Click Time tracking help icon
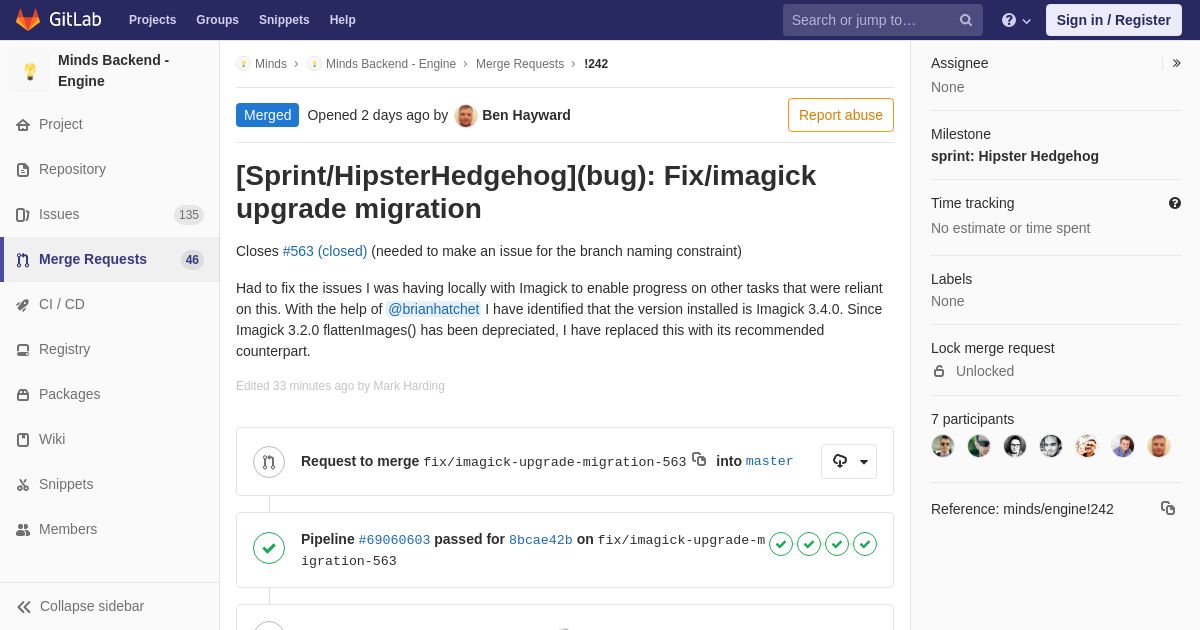This screenshot has height=630, width=1200. point(1175,203)
